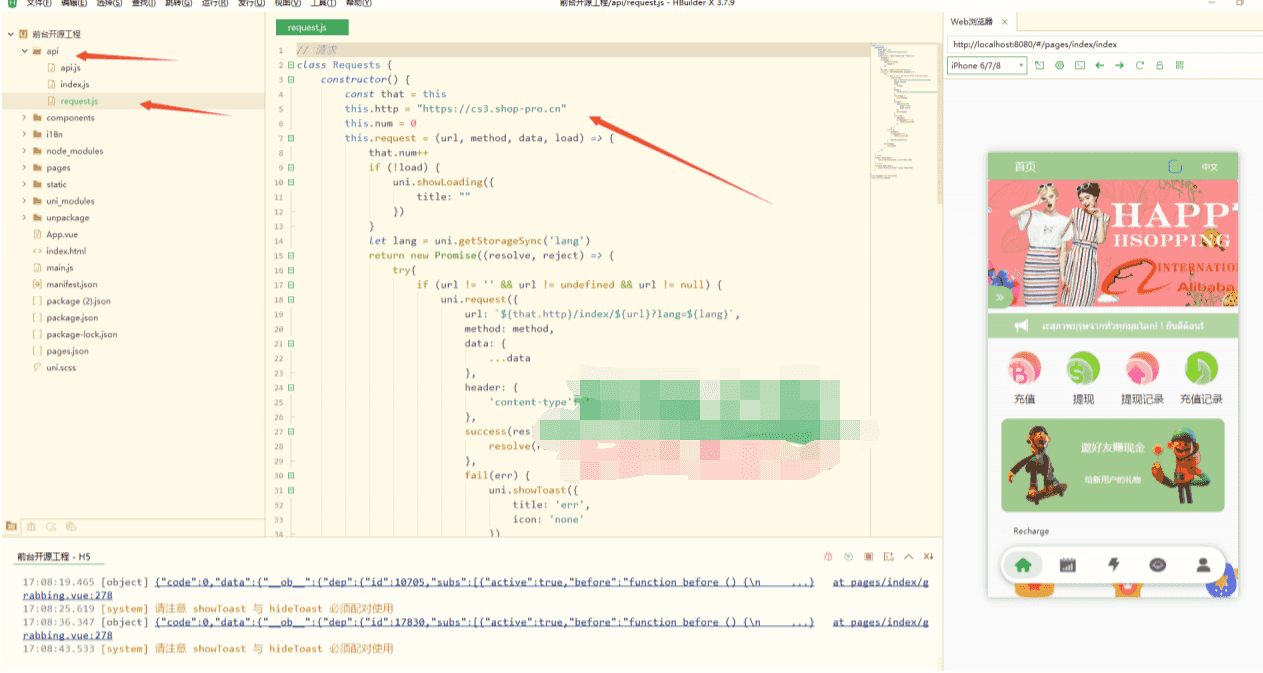Open the index.js file in api folder
This screenshot has height=673, width=1263.
click(x=74, y=84)
